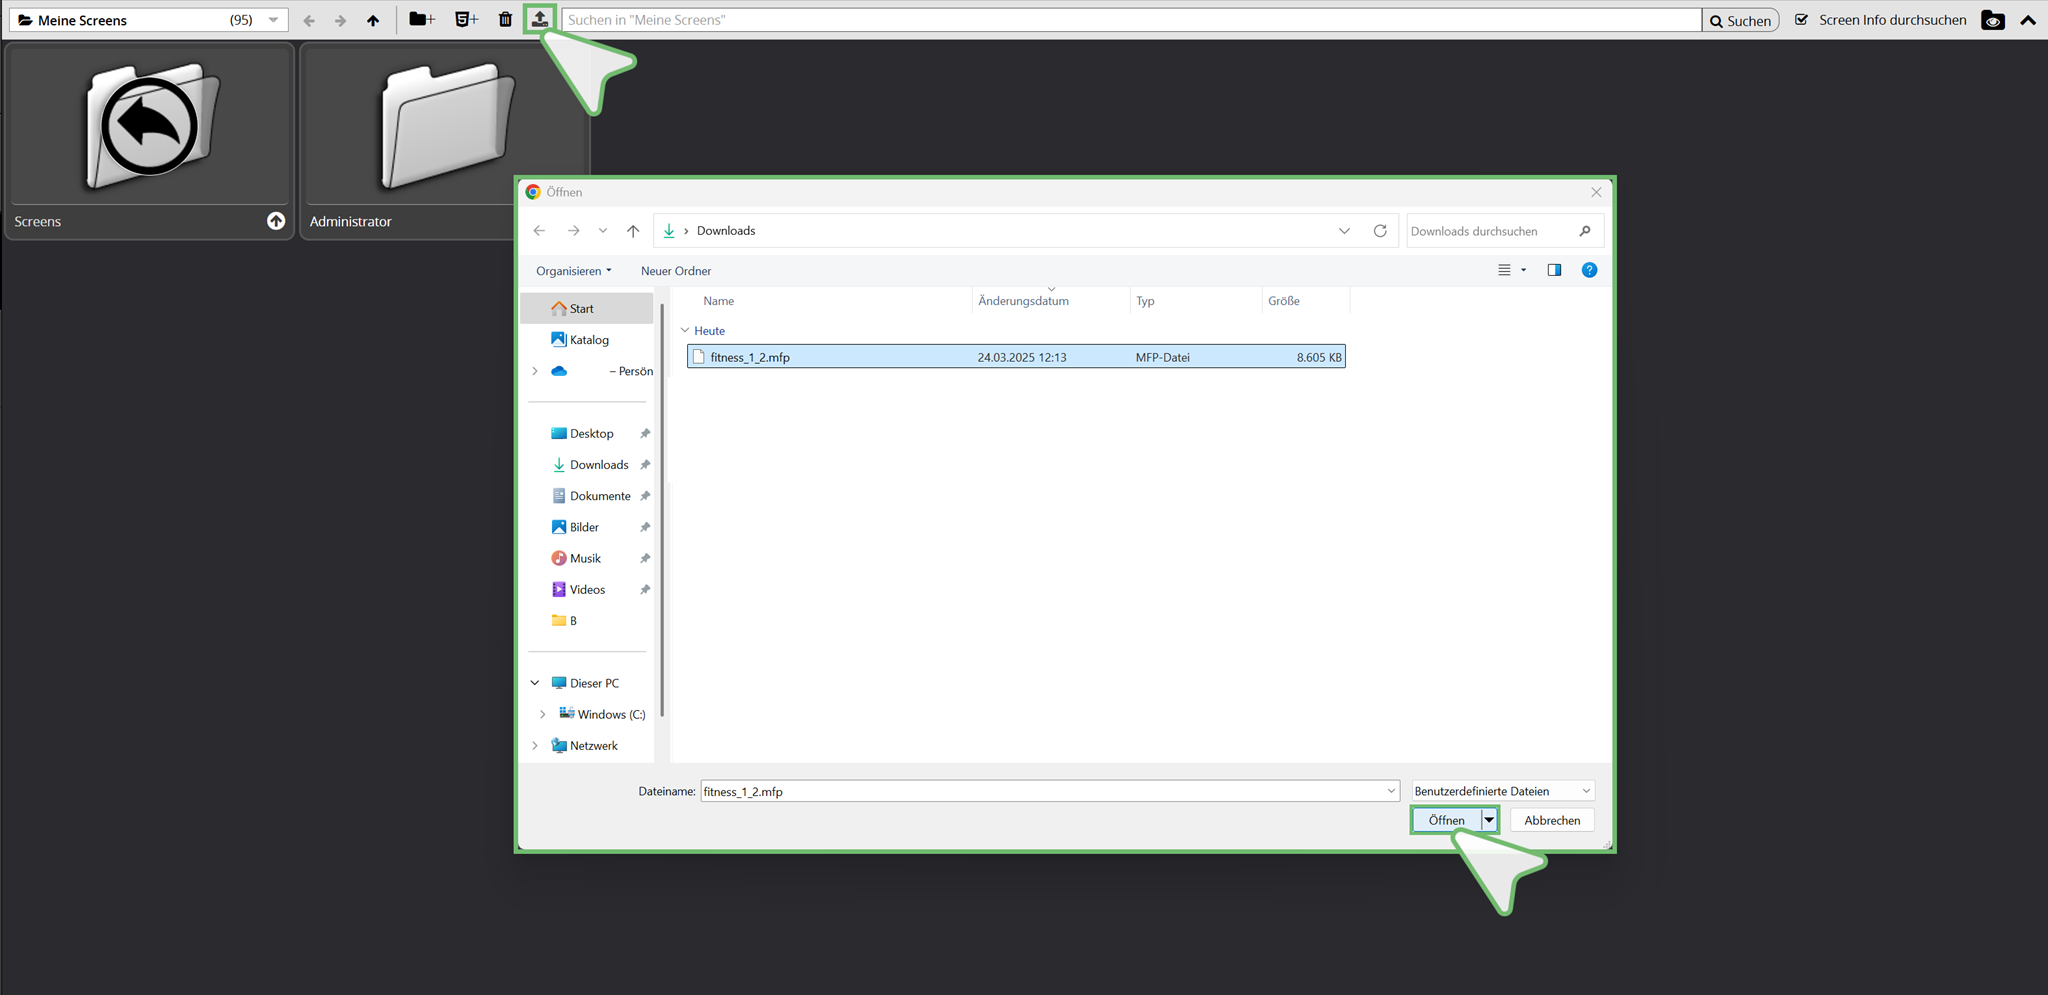Image resolution: width=2048 pixels, height=995 pixels.
Task: Toggle Screen Info durchsuchen checkbox
Action: coord(1801,20)
